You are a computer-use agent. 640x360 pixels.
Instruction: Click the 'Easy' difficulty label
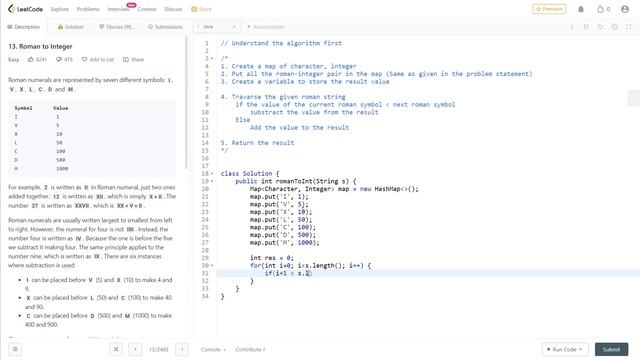click(13, 60)
